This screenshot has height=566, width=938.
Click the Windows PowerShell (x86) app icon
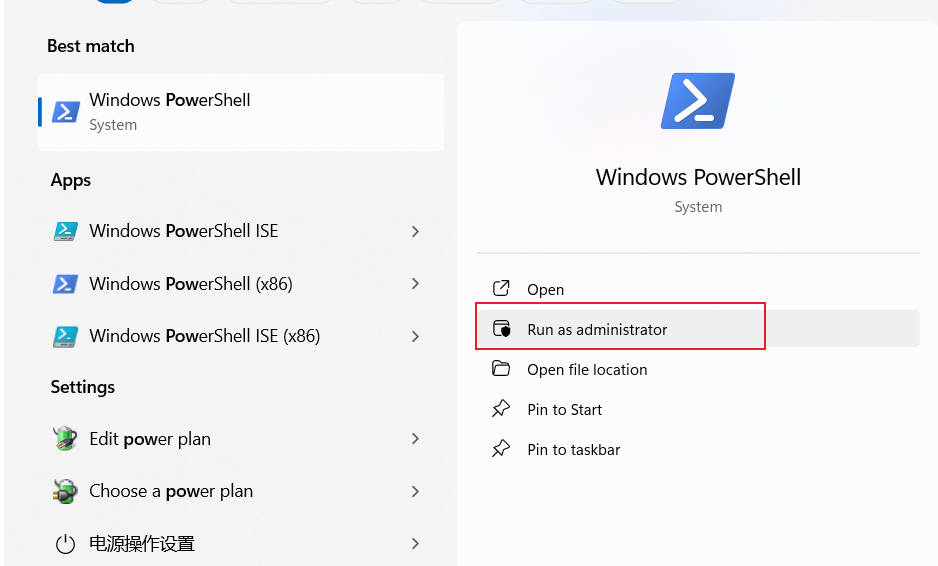coord(66,284)
